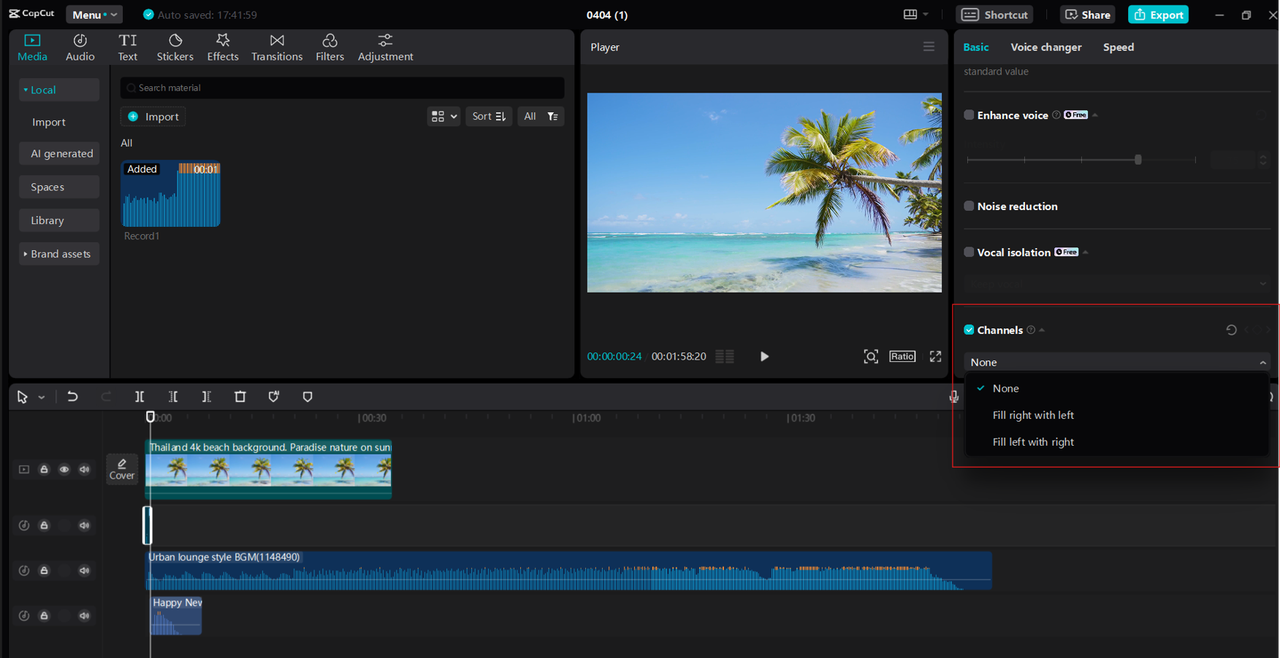The image size is (1280, 658).
Task: Play the video preview
Action: coord(764,356)
